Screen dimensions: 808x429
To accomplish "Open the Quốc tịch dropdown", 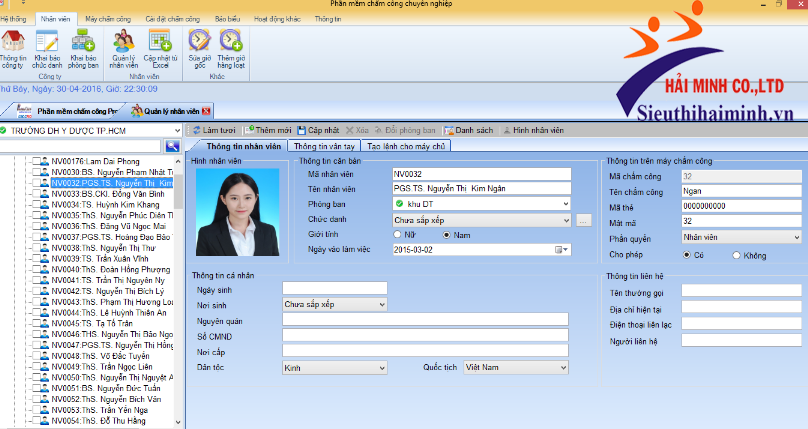I will [x=563, y=367].
